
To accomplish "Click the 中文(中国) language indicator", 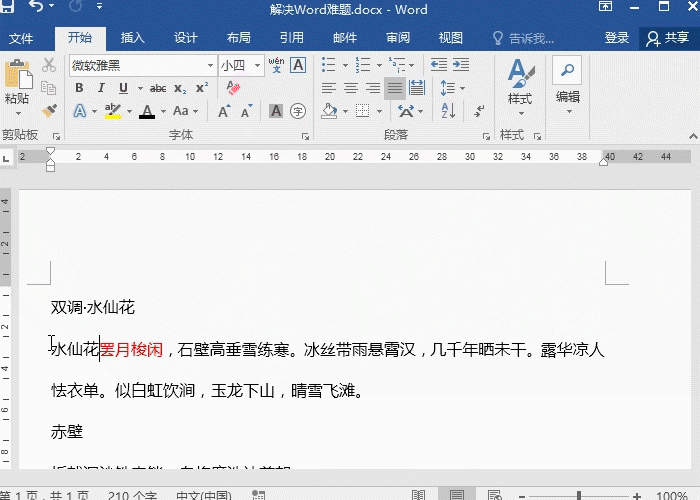I will [204, 496].
